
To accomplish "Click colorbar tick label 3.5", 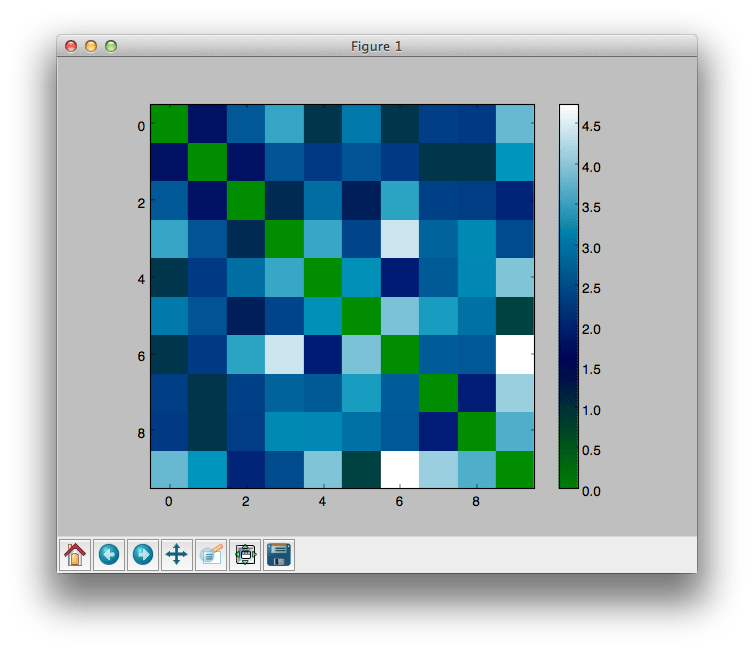I will (591, 207).
